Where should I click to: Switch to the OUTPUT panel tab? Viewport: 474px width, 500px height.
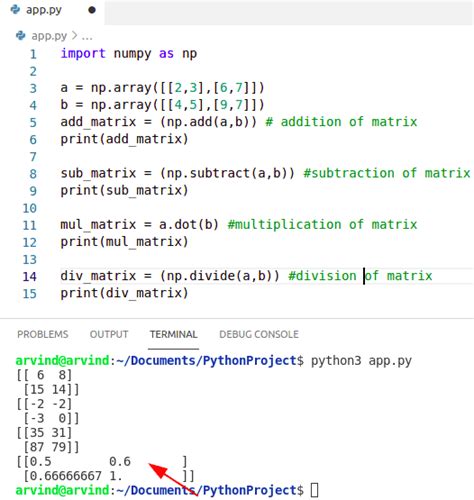109,334
